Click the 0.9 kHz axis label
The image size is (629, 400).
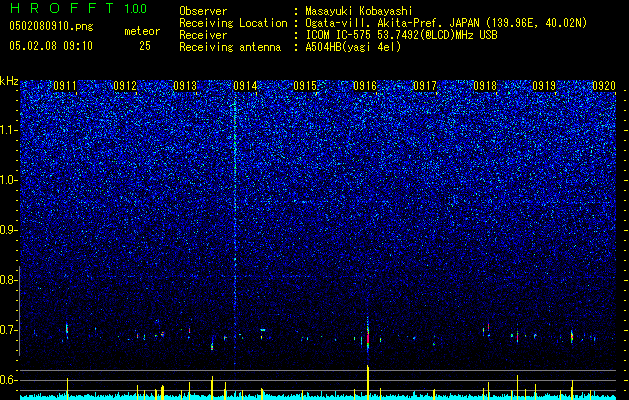[8, 230]
